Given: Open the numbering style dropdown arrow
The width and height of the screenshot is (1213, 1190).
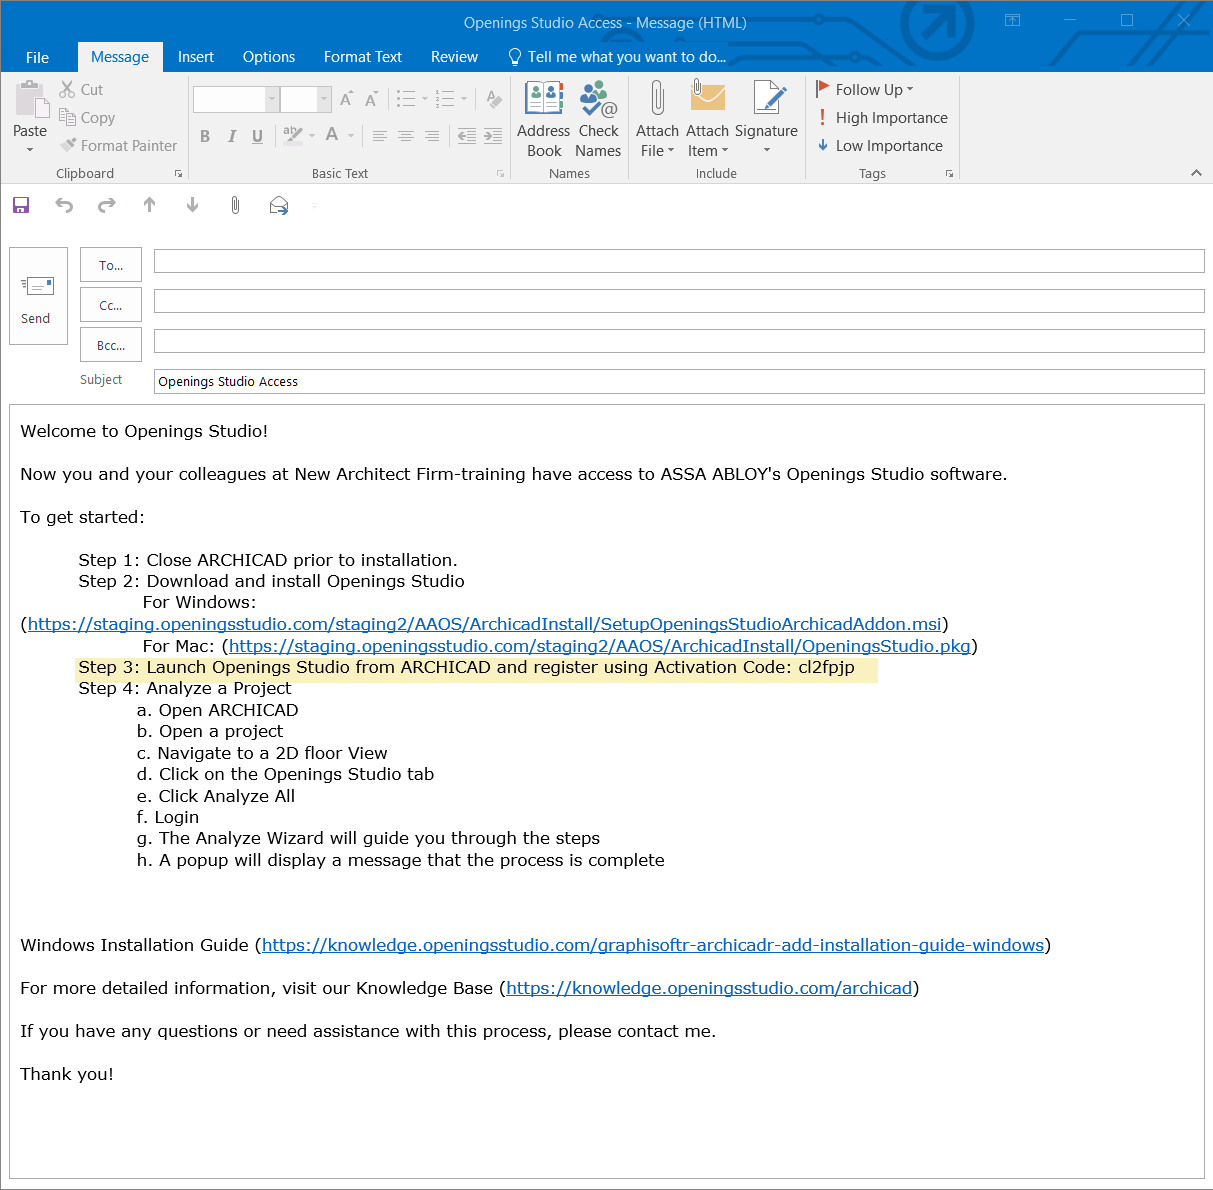Looking at the screenshot, I should tap(464, 99).
